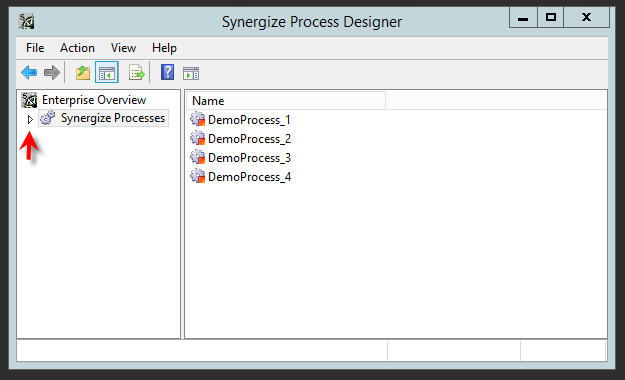This screenshot has width=625, height=380.
Task: Click the DemoProcess_3 gear icon
Action: tap(198, 158)
